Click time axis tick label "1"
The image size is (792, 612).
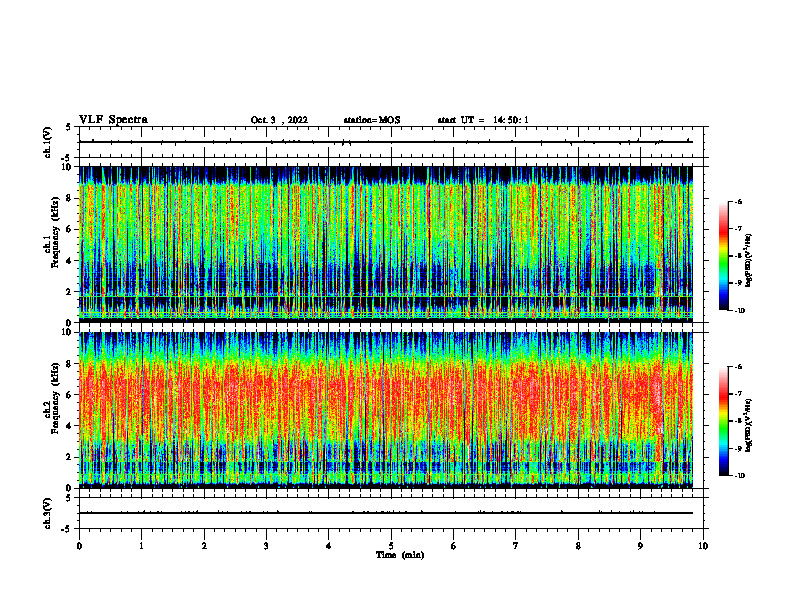click(141, 546)
